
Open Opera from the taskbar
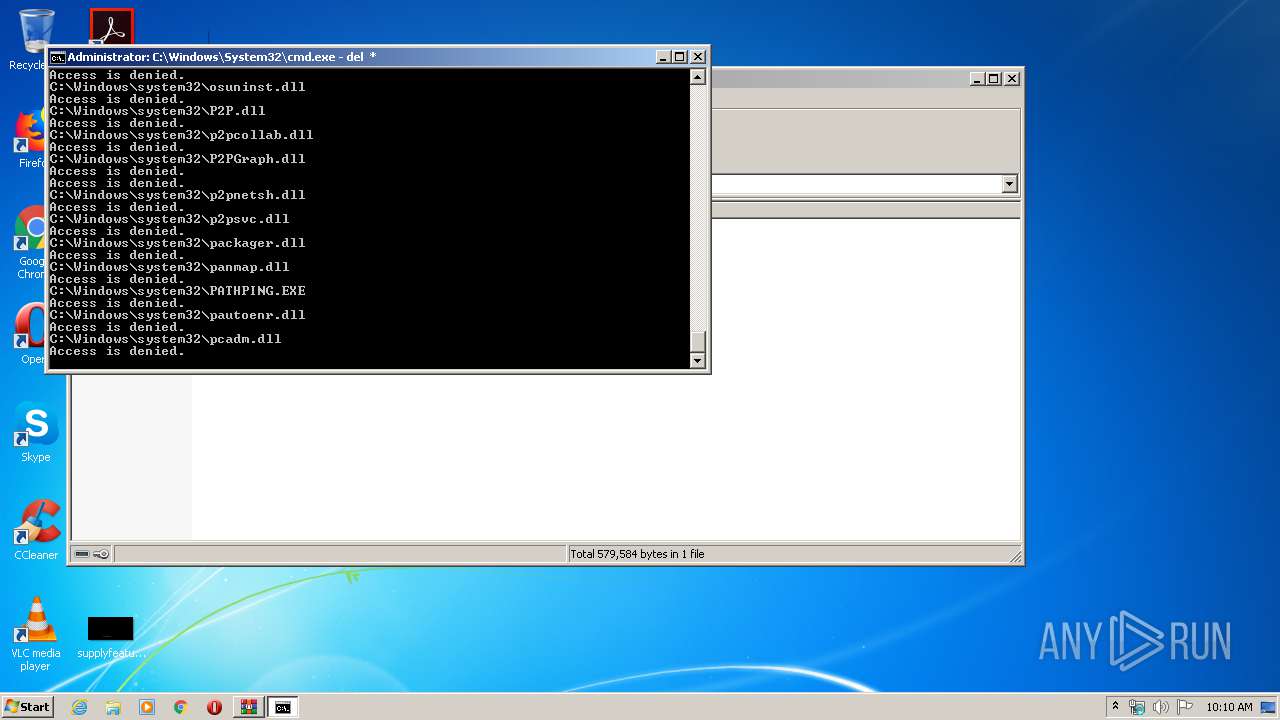[x=214, y=707]
